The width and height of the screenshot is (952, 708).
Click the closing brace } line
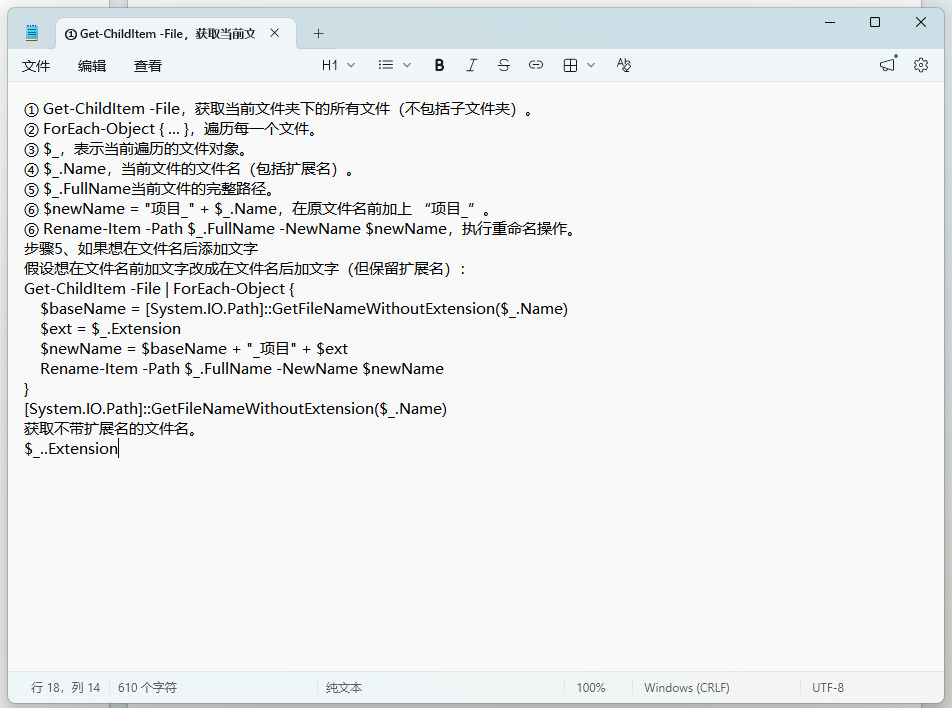26,389
